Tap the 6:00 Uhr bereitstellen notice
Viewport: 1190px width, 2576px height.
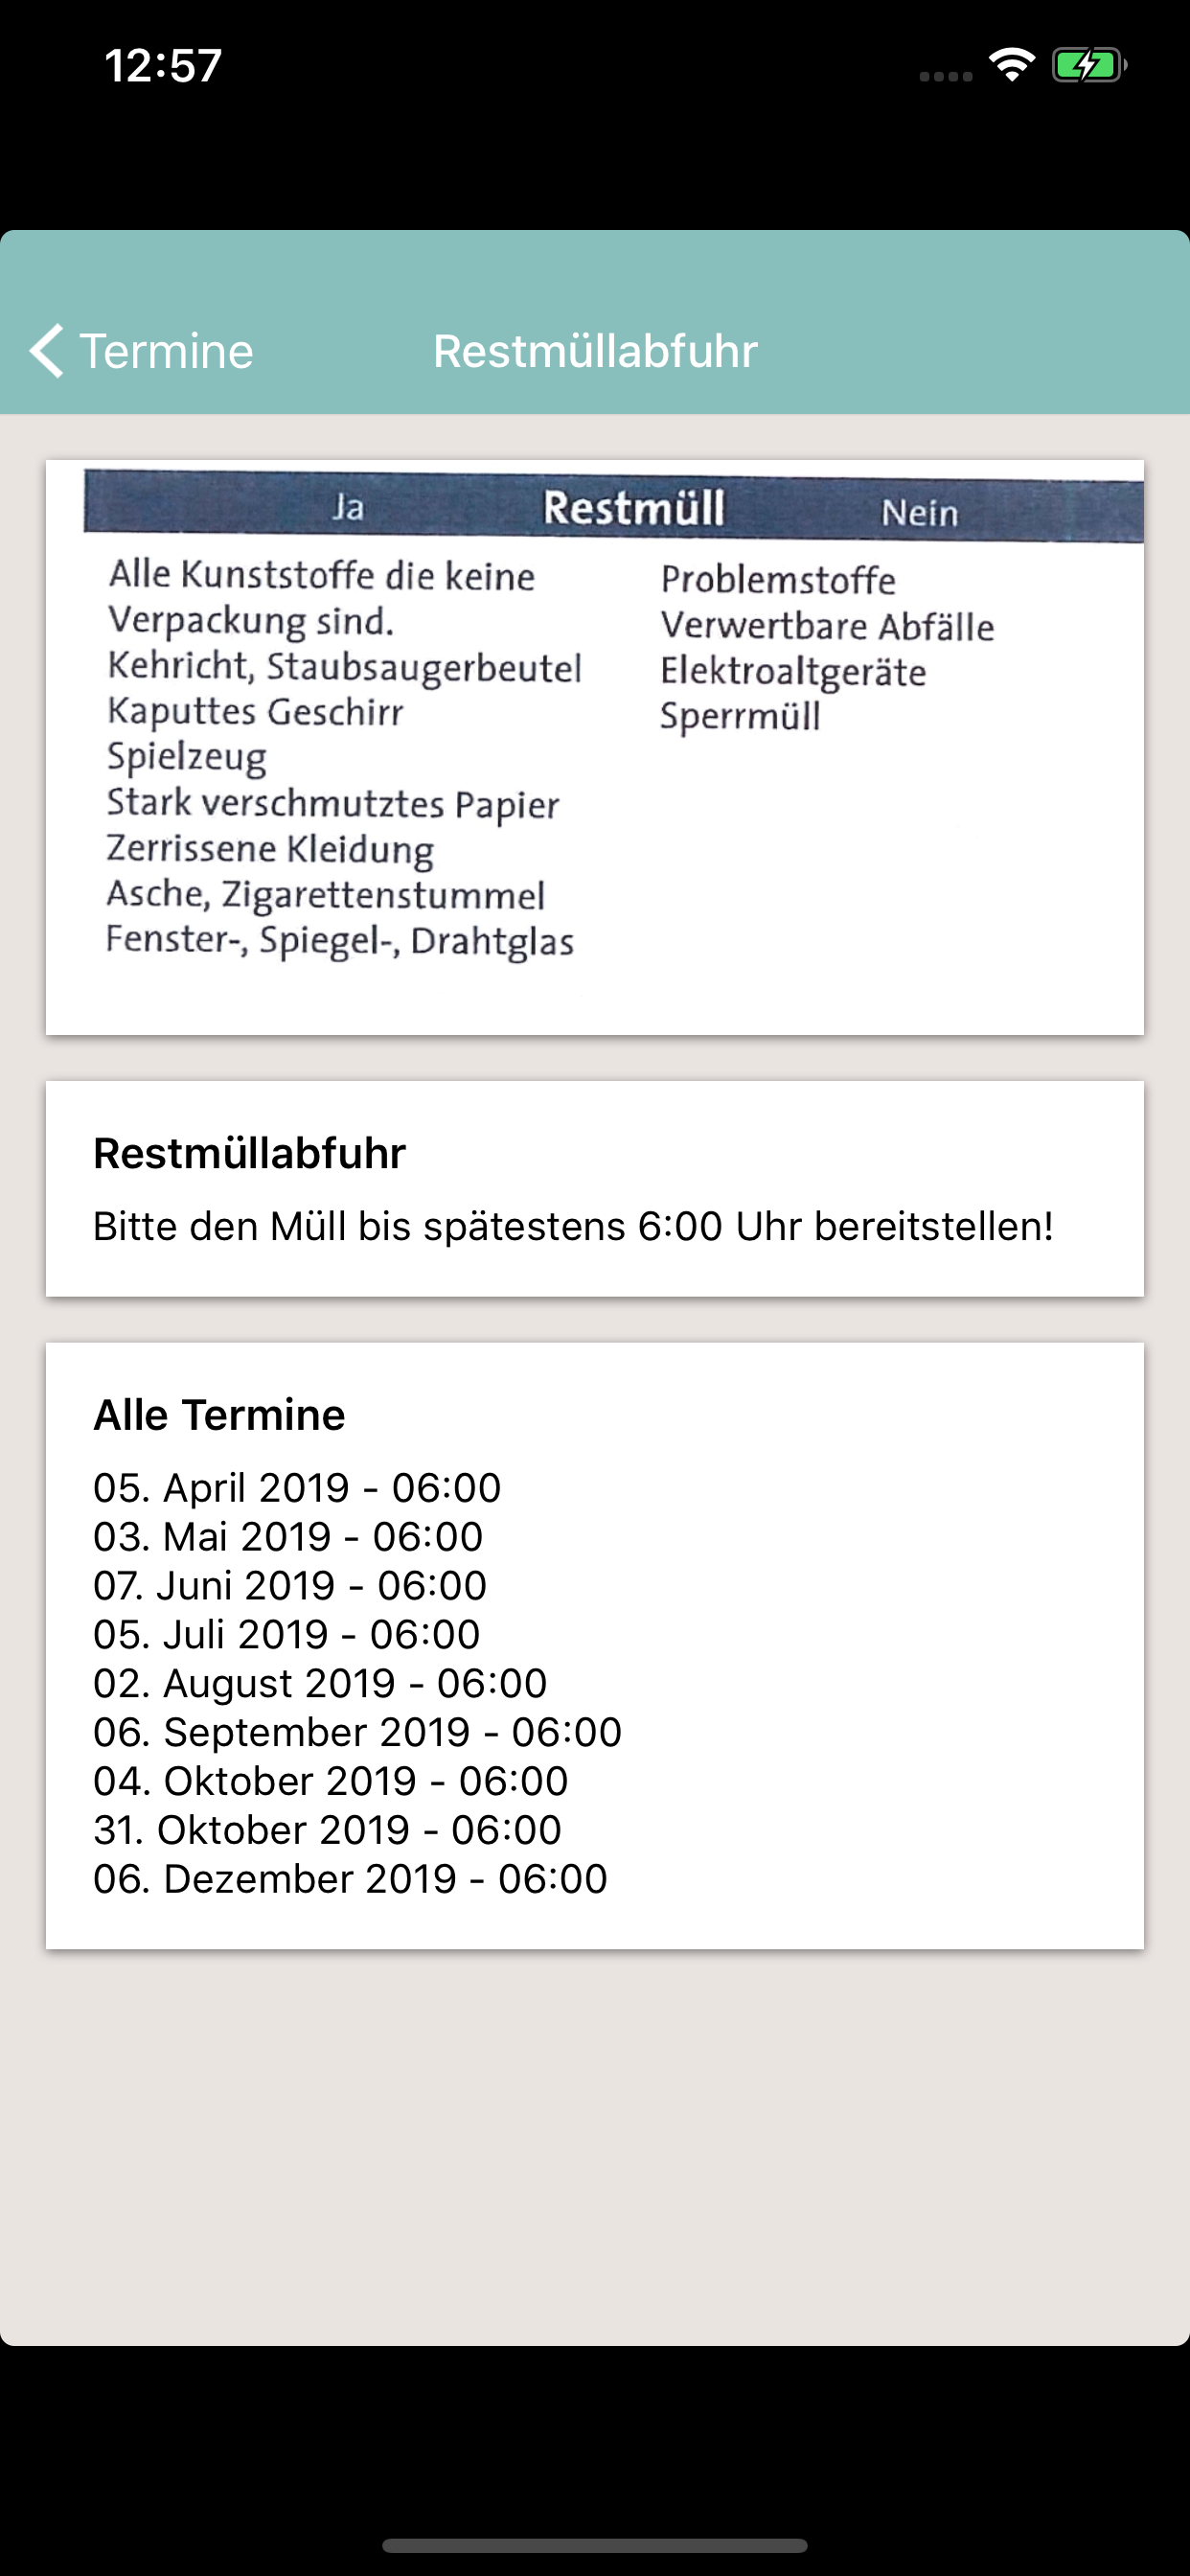click(573, 1227)
